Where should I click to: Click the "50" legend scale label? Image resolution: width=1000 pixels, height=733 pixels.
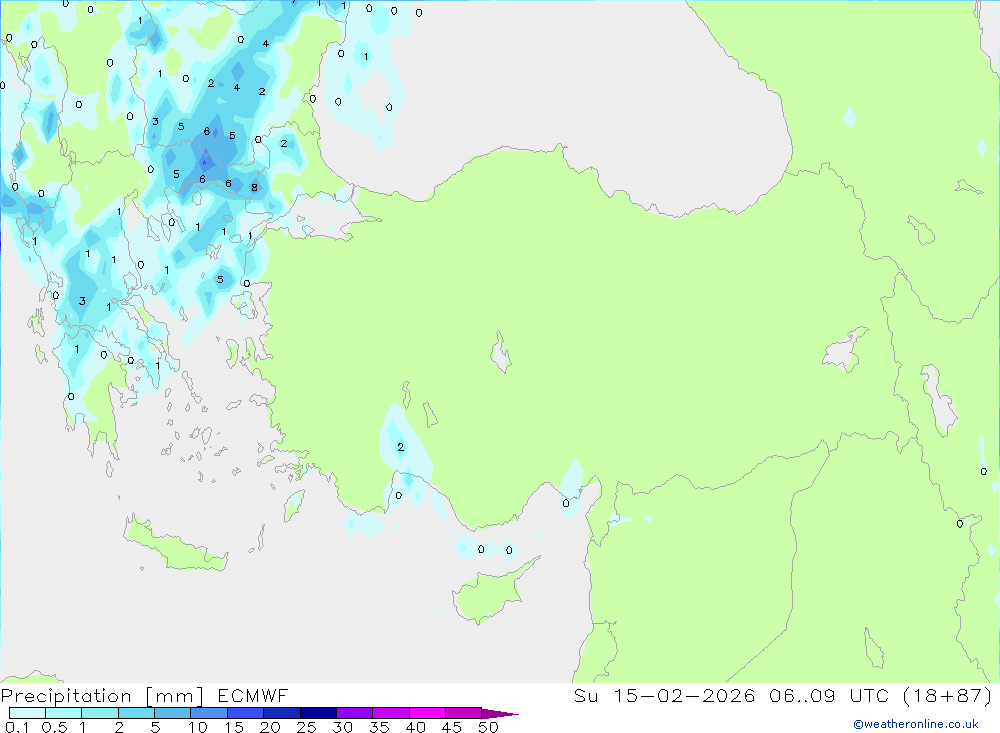pyautogui.click(x=488, y=727)
